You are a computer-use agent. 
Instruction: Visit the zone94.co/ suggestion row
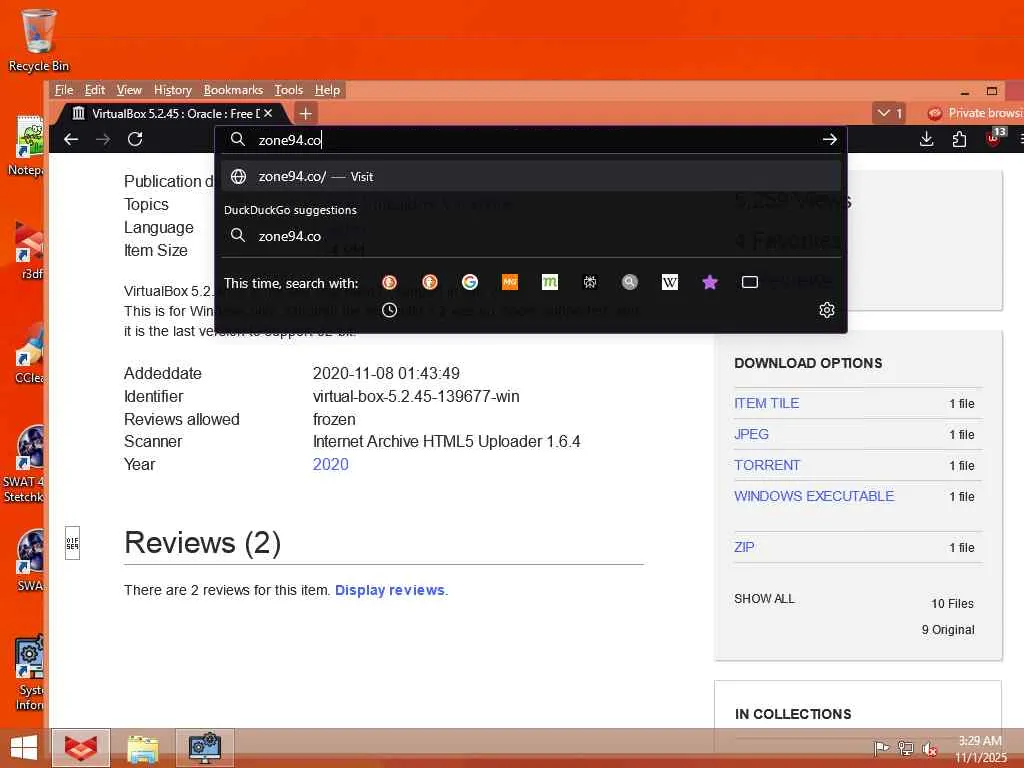(530, 176)
